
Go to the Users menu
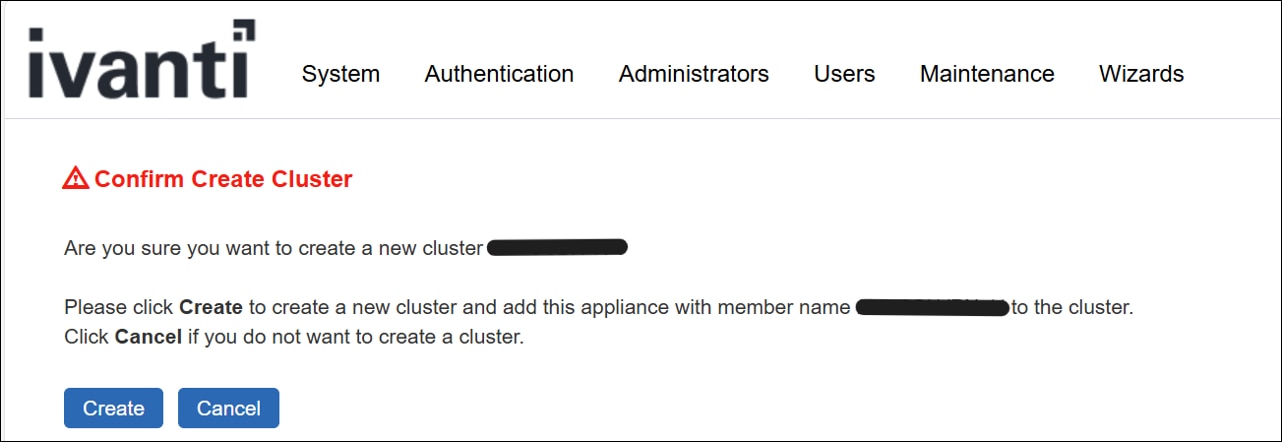click(x=844, y=74)
